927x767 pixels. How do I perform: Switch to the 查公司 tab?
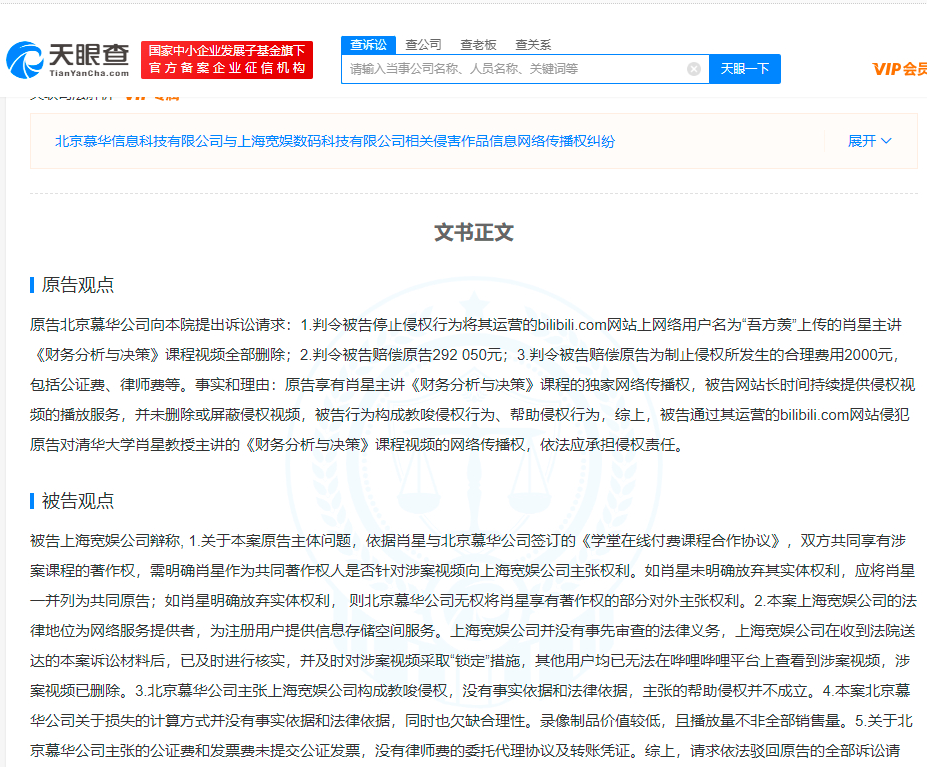click(423, 45)
